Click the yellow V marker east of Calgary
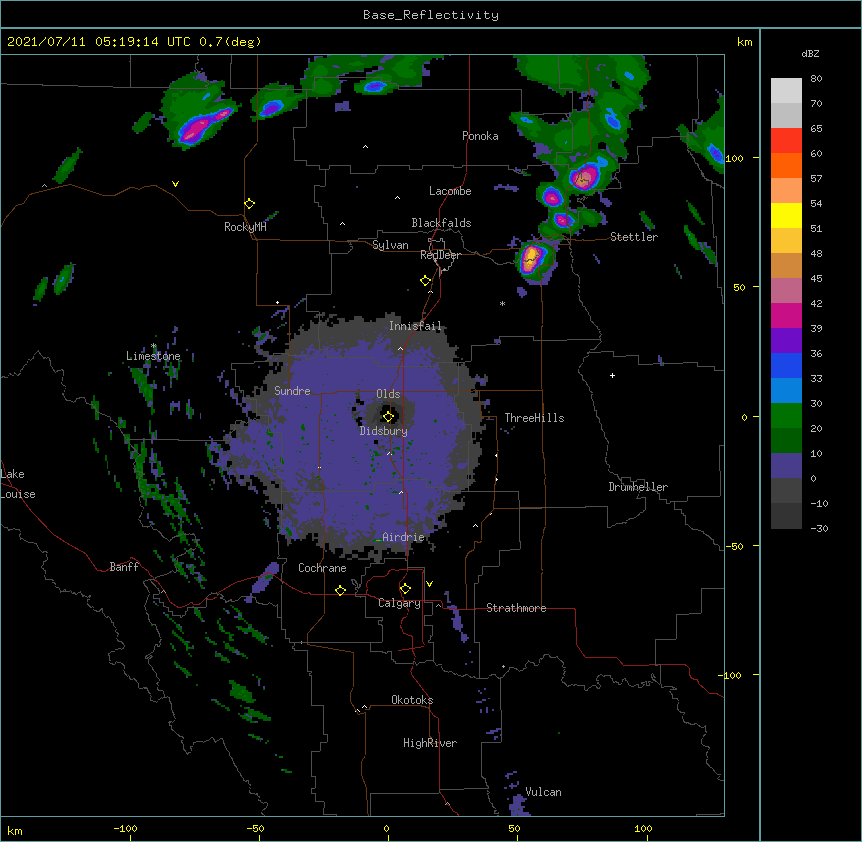Viewport: 862px width, 842px height. [429, 584]
